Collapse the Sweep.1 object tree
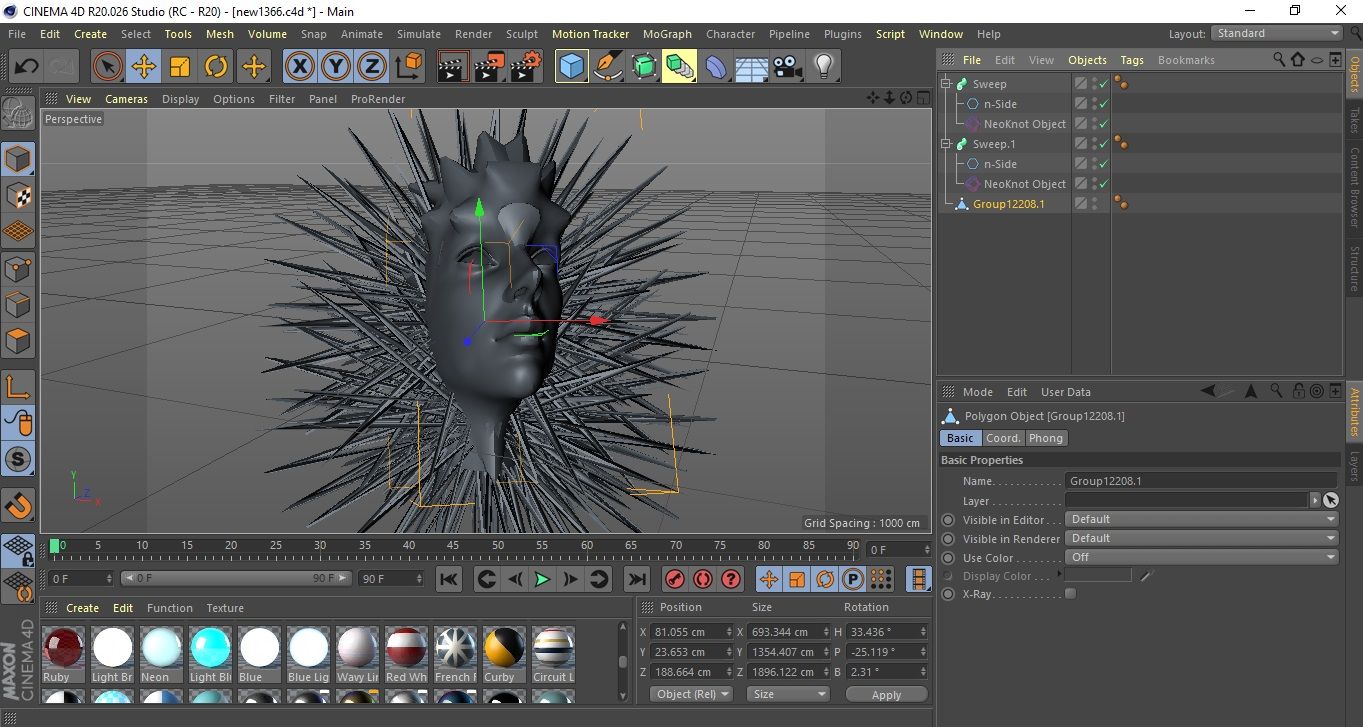 [x=945, y=144]
